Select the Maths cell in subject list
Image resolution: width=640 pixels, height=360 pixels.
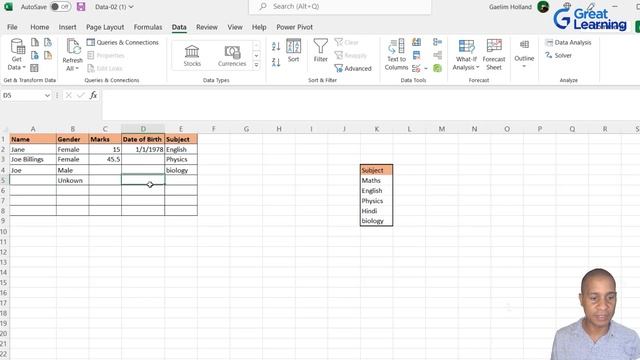[376, 180]
